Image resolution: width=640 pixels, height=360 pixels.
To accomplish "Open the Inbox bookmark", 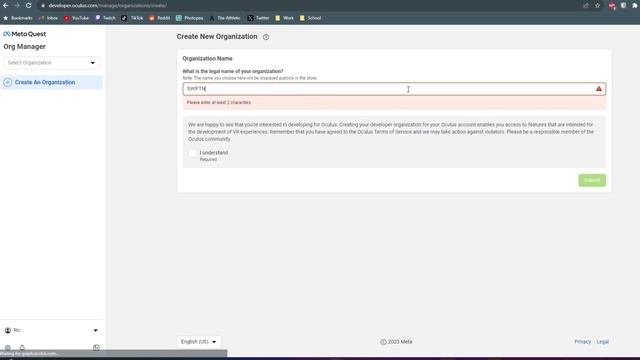I will point(48,18).
